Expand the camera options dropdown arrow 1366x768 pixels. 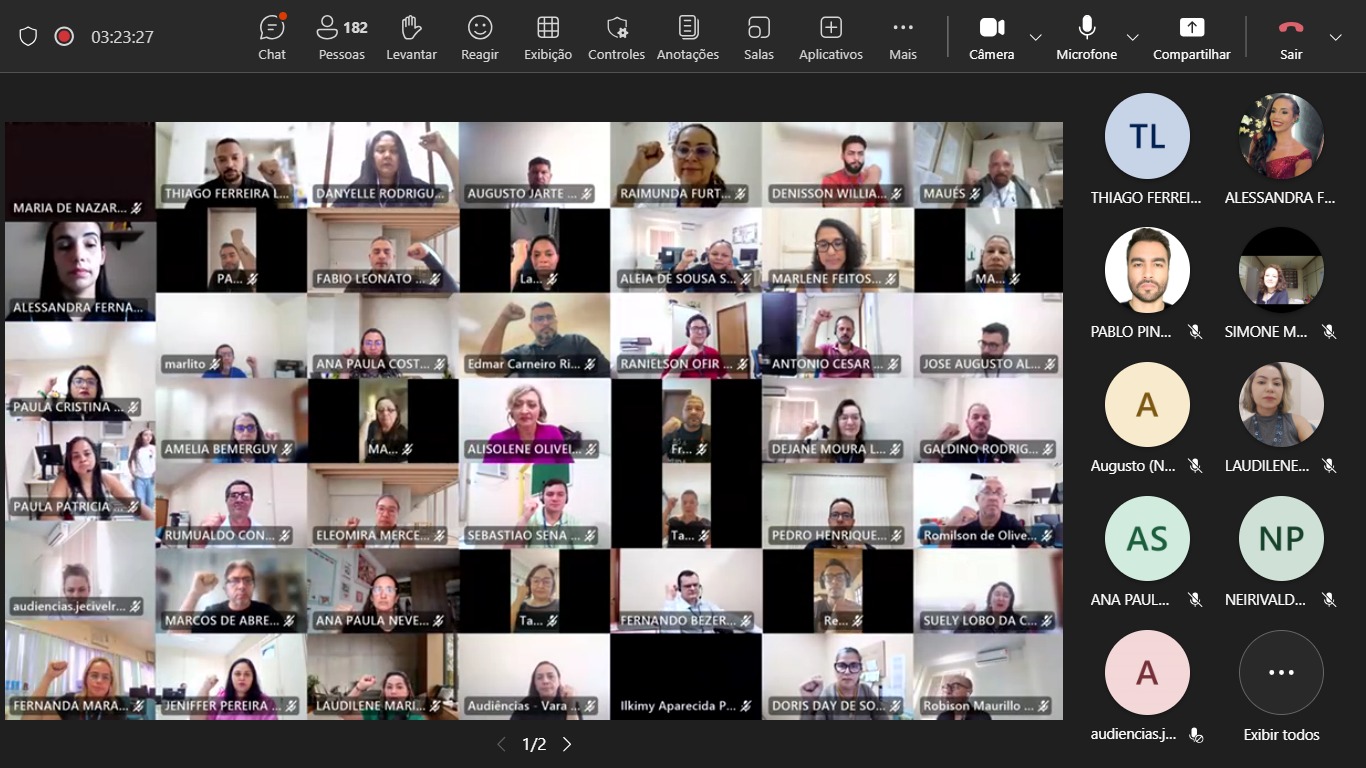1036,37
